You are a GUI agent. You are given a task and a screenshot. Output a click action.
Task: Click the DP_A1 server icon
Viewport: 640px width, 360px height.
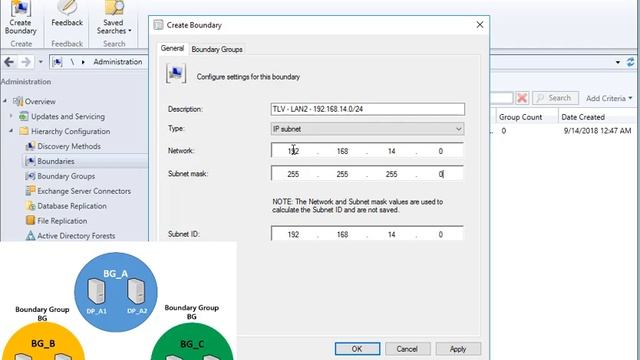[x=97, y=292]
